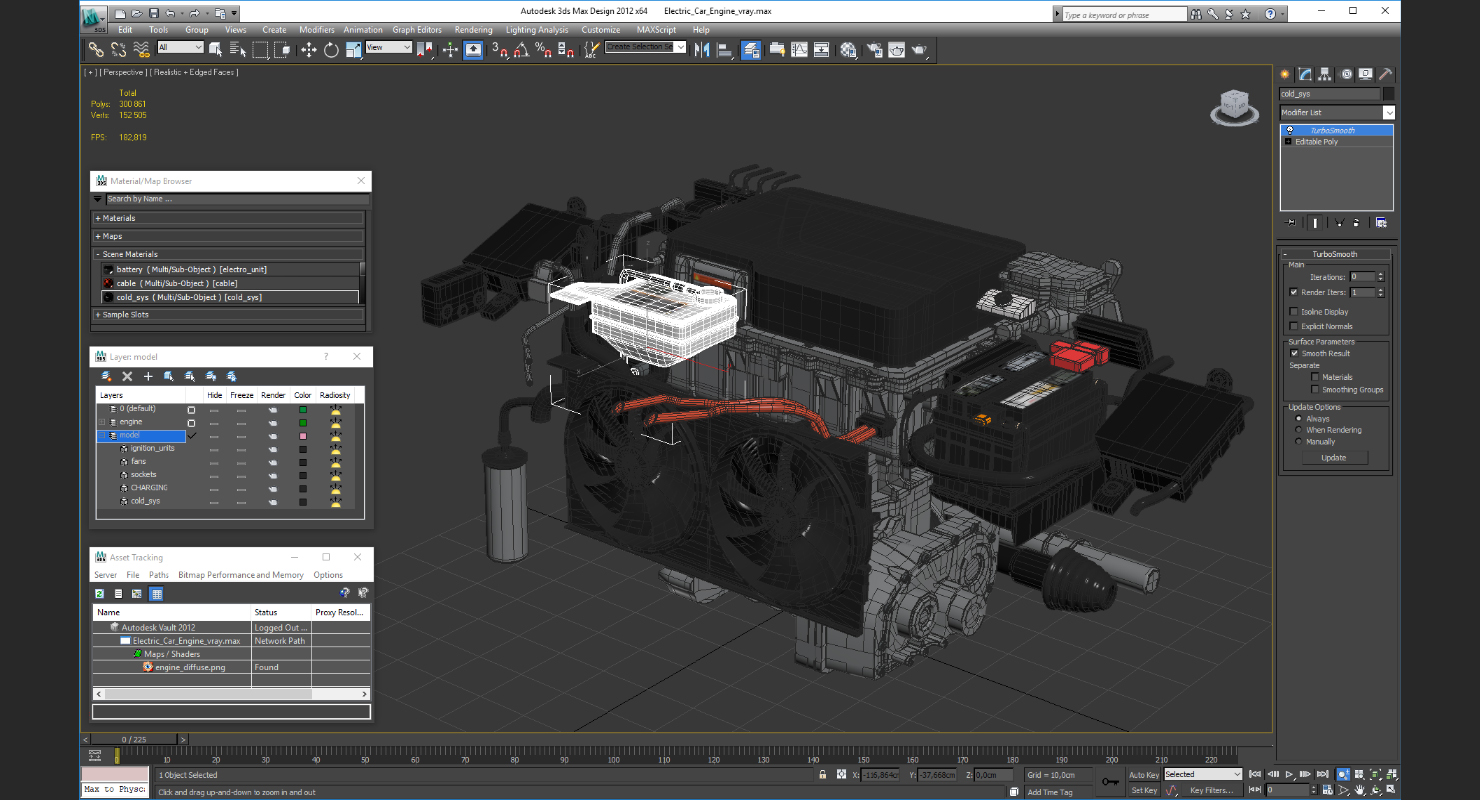The image size is (1480, 800).
Task: Toggle the Angle Snap icon
Action: click(520, 49)
